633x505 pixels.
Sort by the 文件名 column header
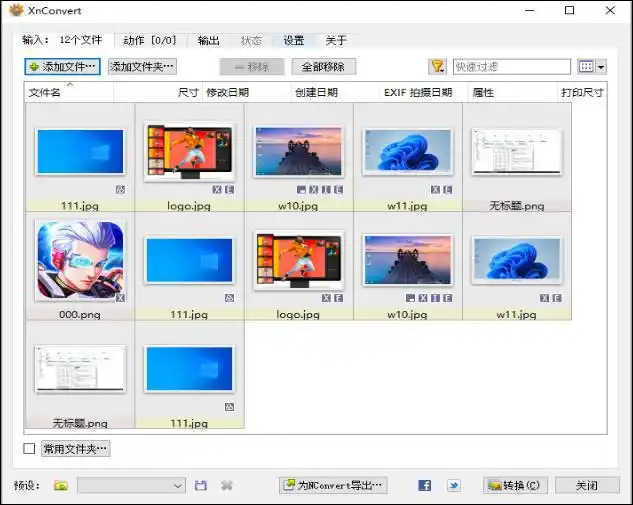45,93
